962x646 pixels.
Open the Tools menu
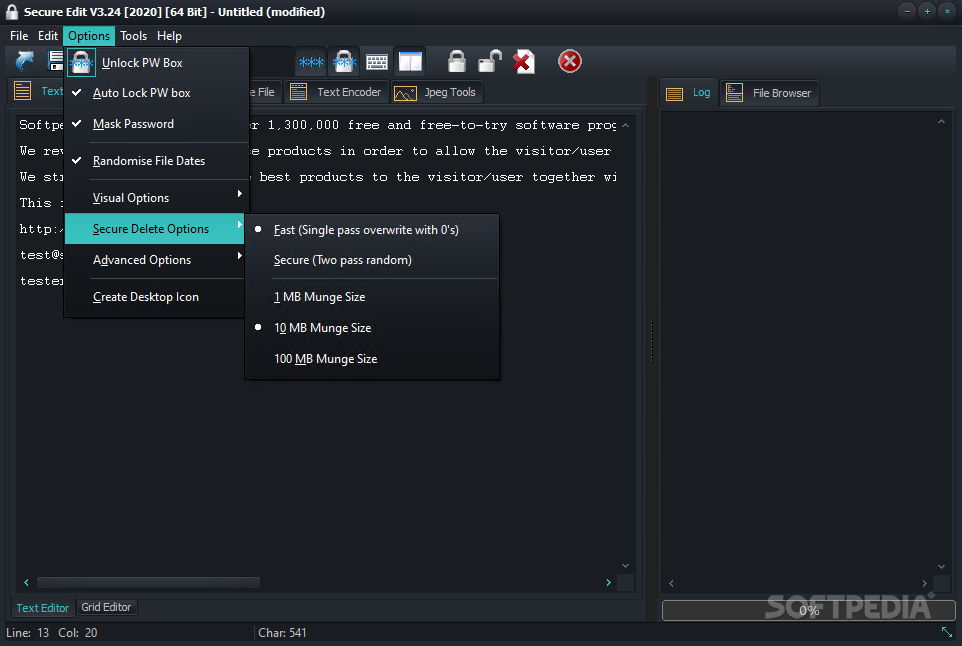click(x=133, y=36)
